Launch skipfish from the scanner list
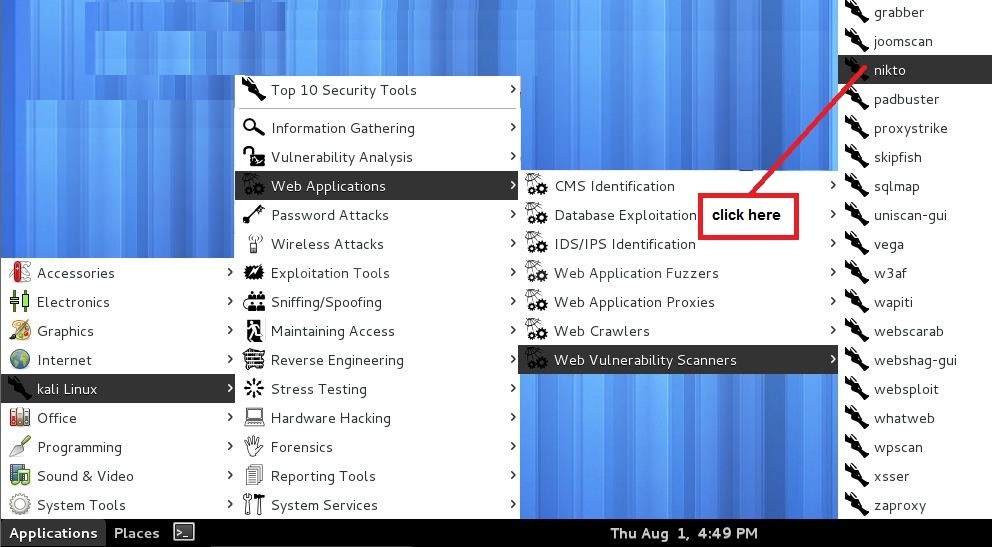 point(915,157)
